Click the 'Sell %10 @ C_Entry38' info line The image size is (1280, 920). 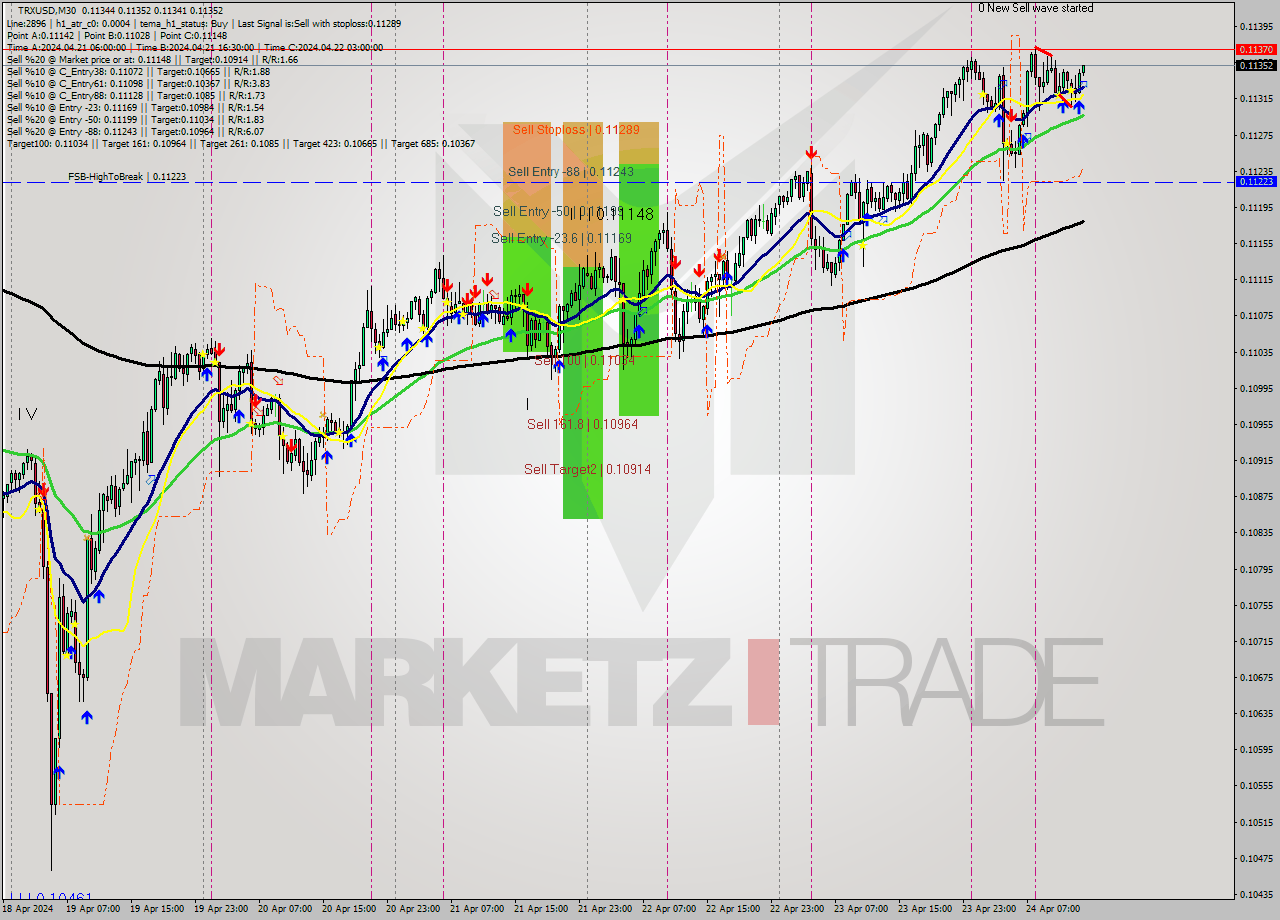click(138, 71)
